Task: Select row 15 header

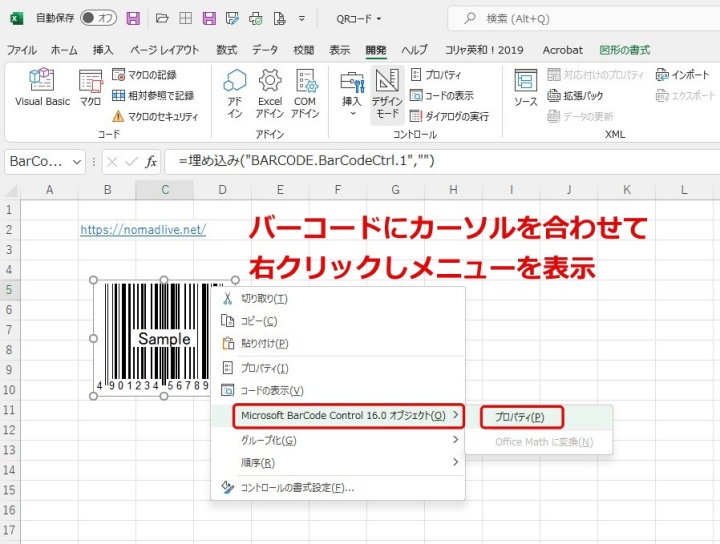Action: (9, 490)
